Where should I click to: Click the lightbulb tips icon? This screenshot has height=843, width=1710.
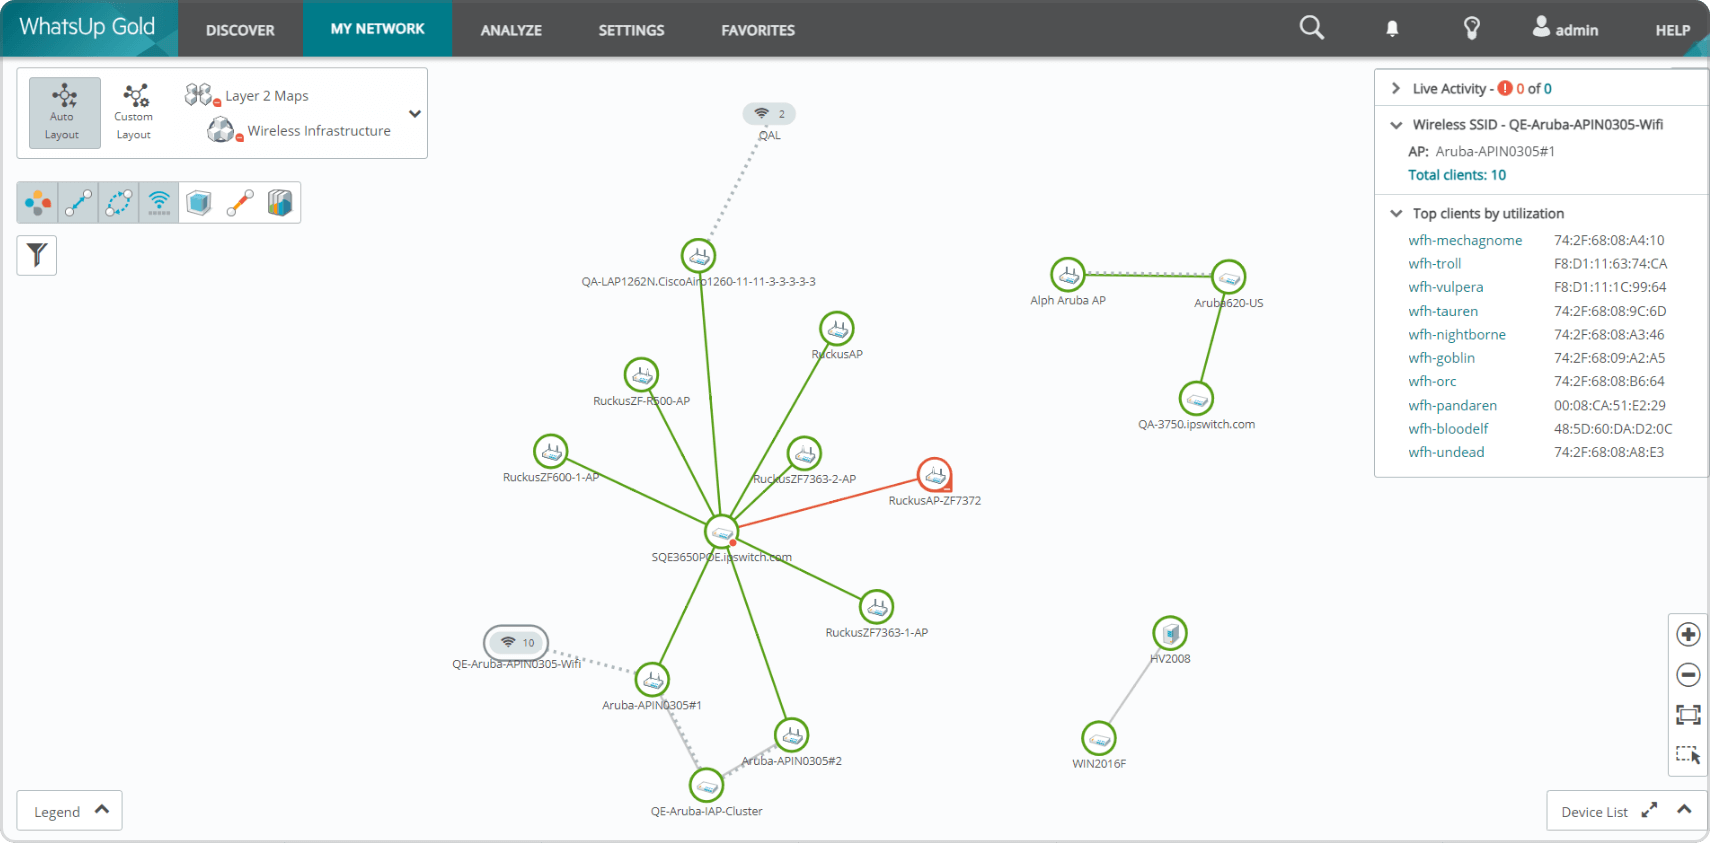point(1471,29)
